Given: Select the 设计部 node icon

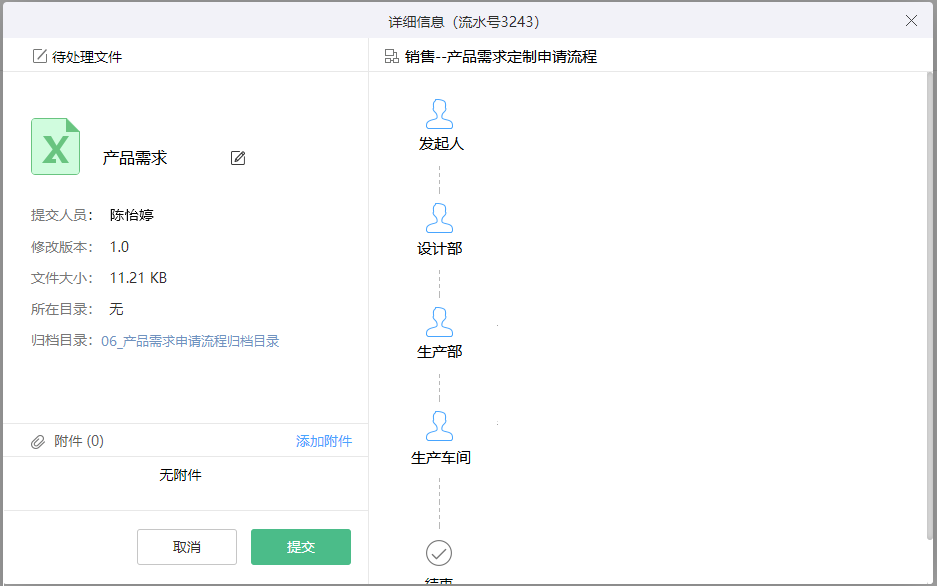Looking at the screenshot, I should pyautogui.click(x=439, y=218).
